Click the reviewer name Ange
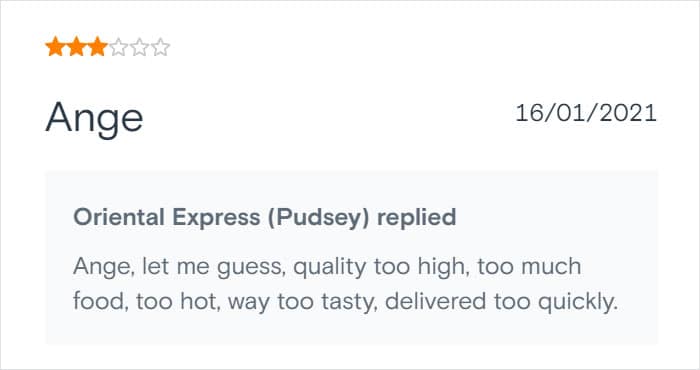Screen dimensions: 700x370 [94, 118]
